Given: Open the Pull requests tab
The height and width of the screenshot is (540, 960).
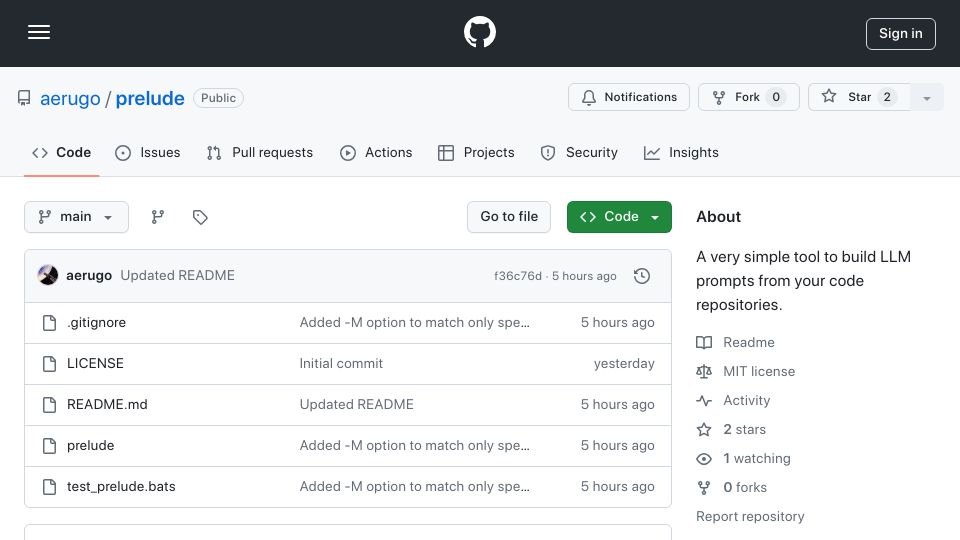Looking at the screenshot, I should (x=260, y=152).
